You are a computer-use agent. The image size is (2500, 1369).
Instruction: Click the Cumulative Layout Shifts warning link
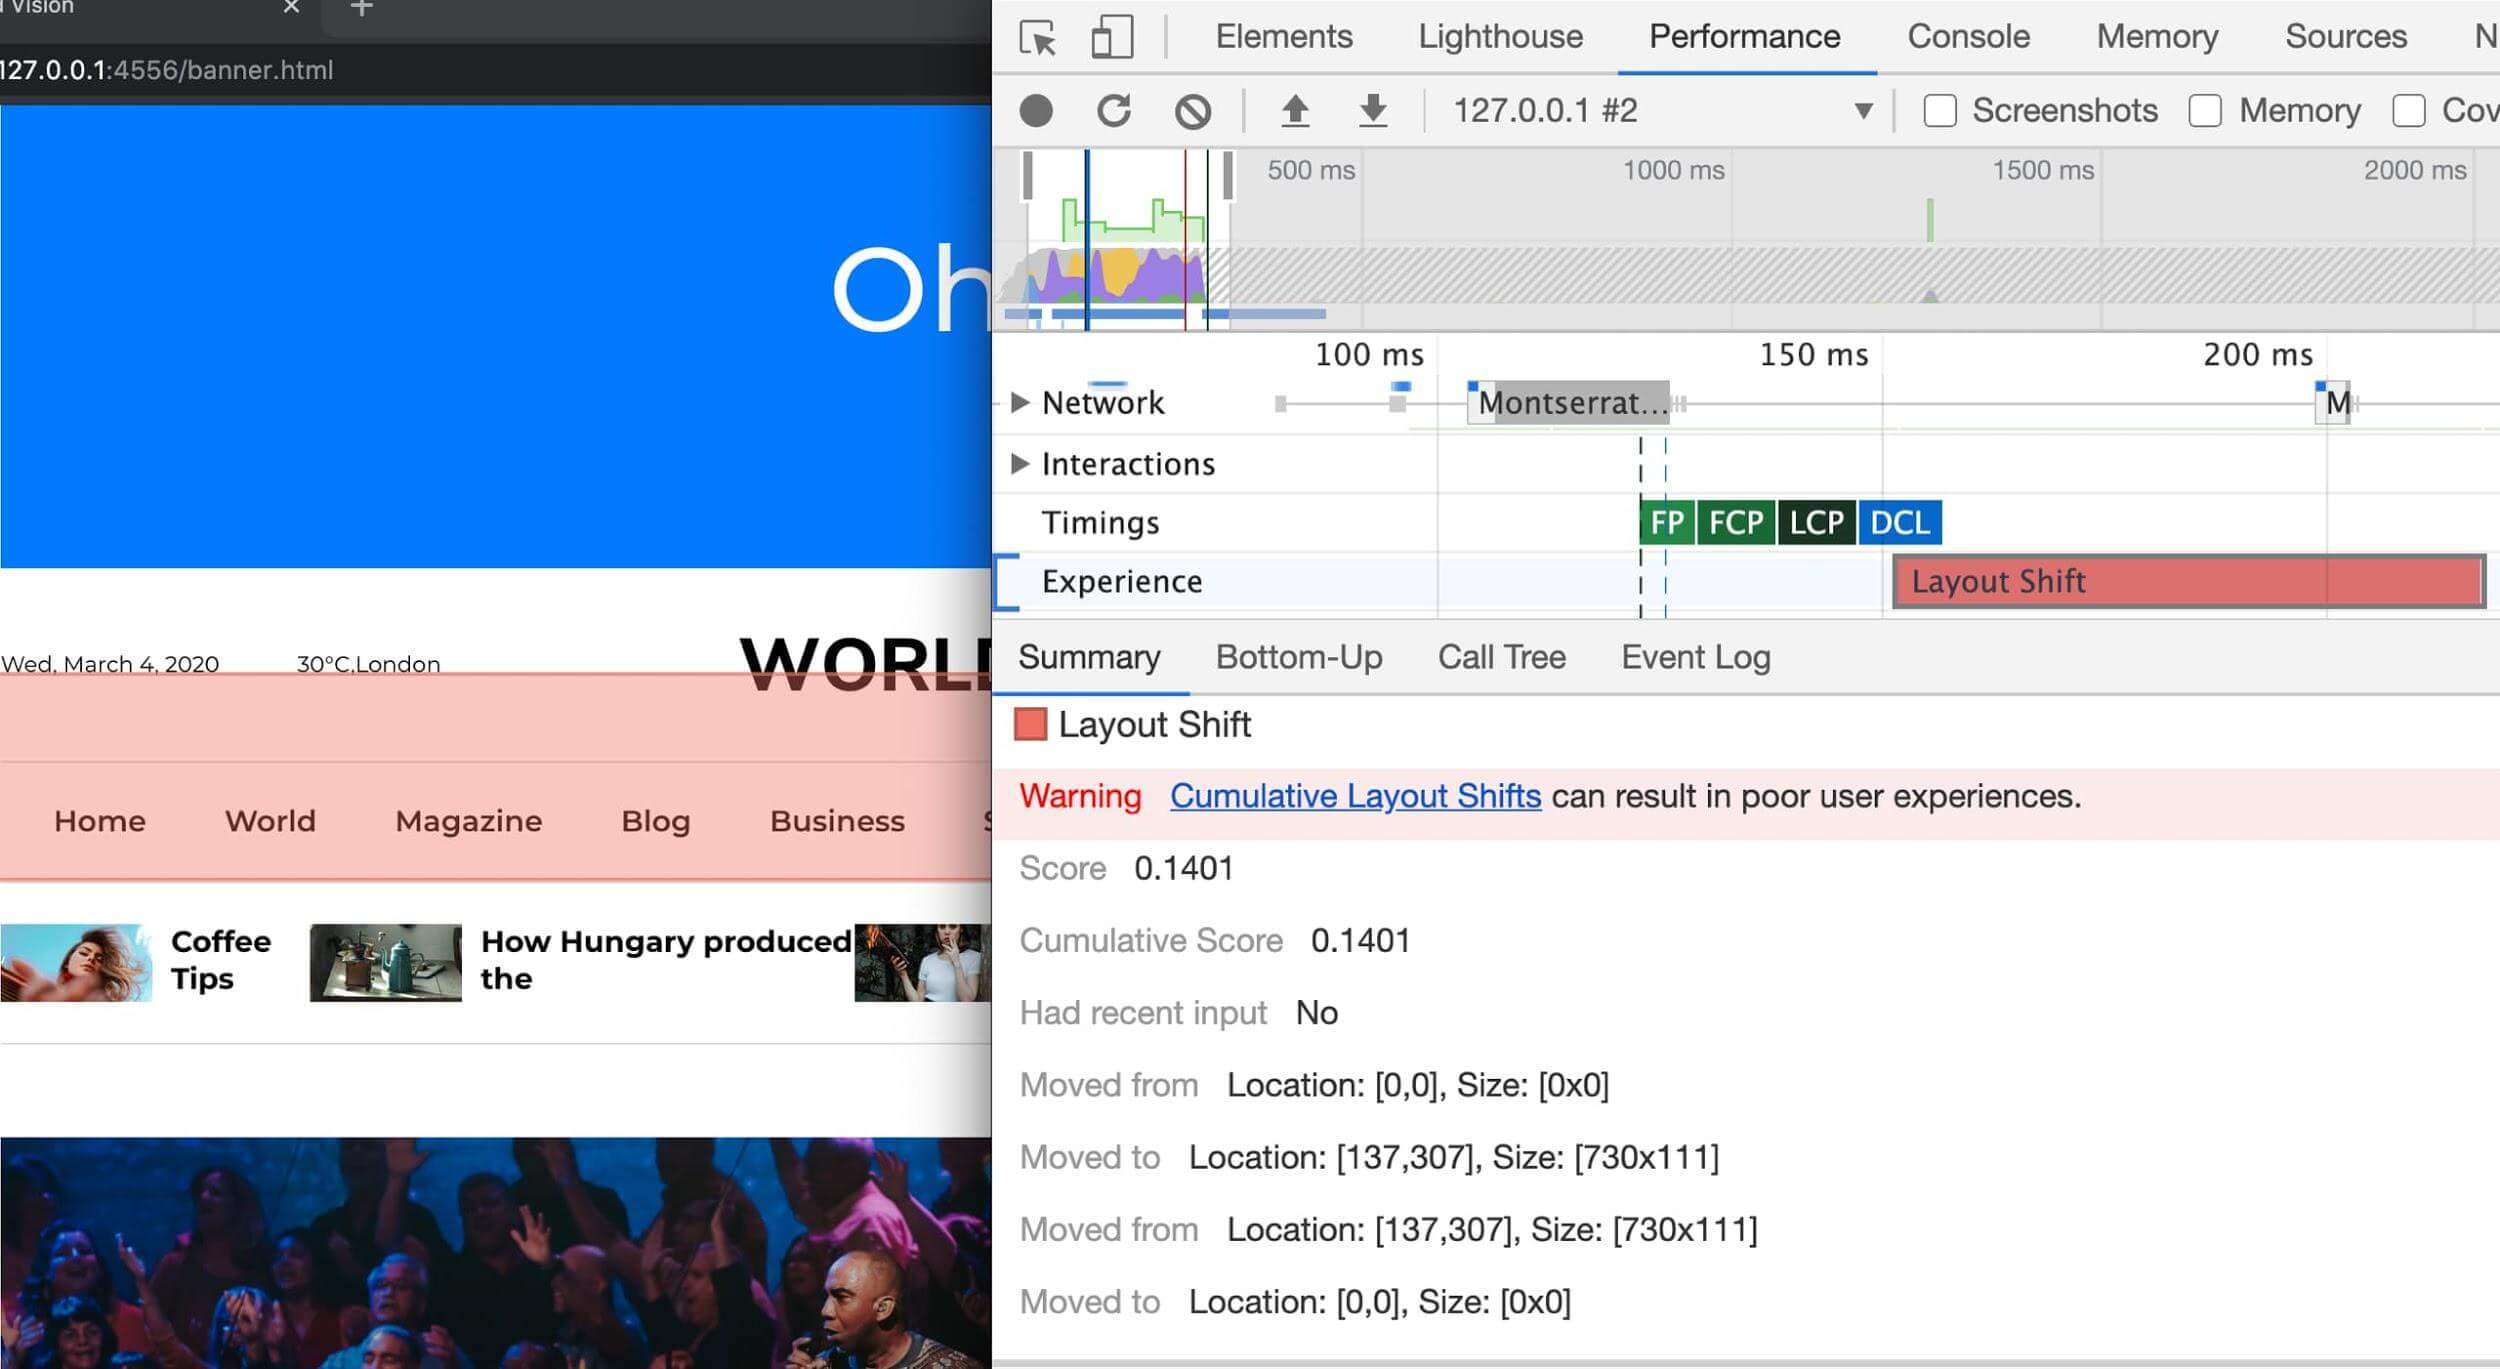click(1355, 796)
